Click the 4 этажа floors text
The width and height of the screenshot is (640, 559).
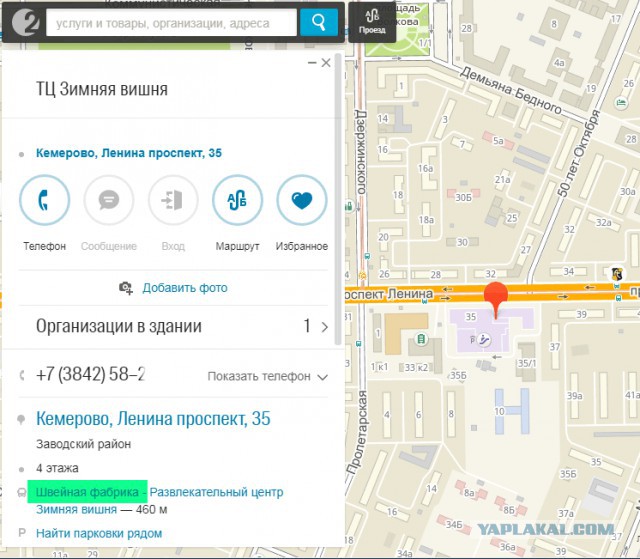click(x=57, y=468)
